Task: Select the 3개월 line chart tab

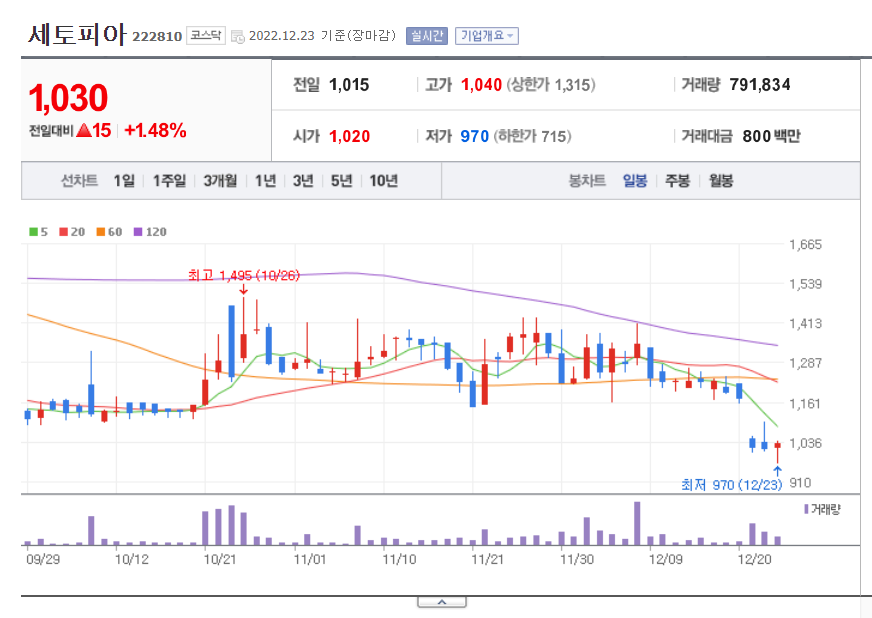Action: pos(220,181)
